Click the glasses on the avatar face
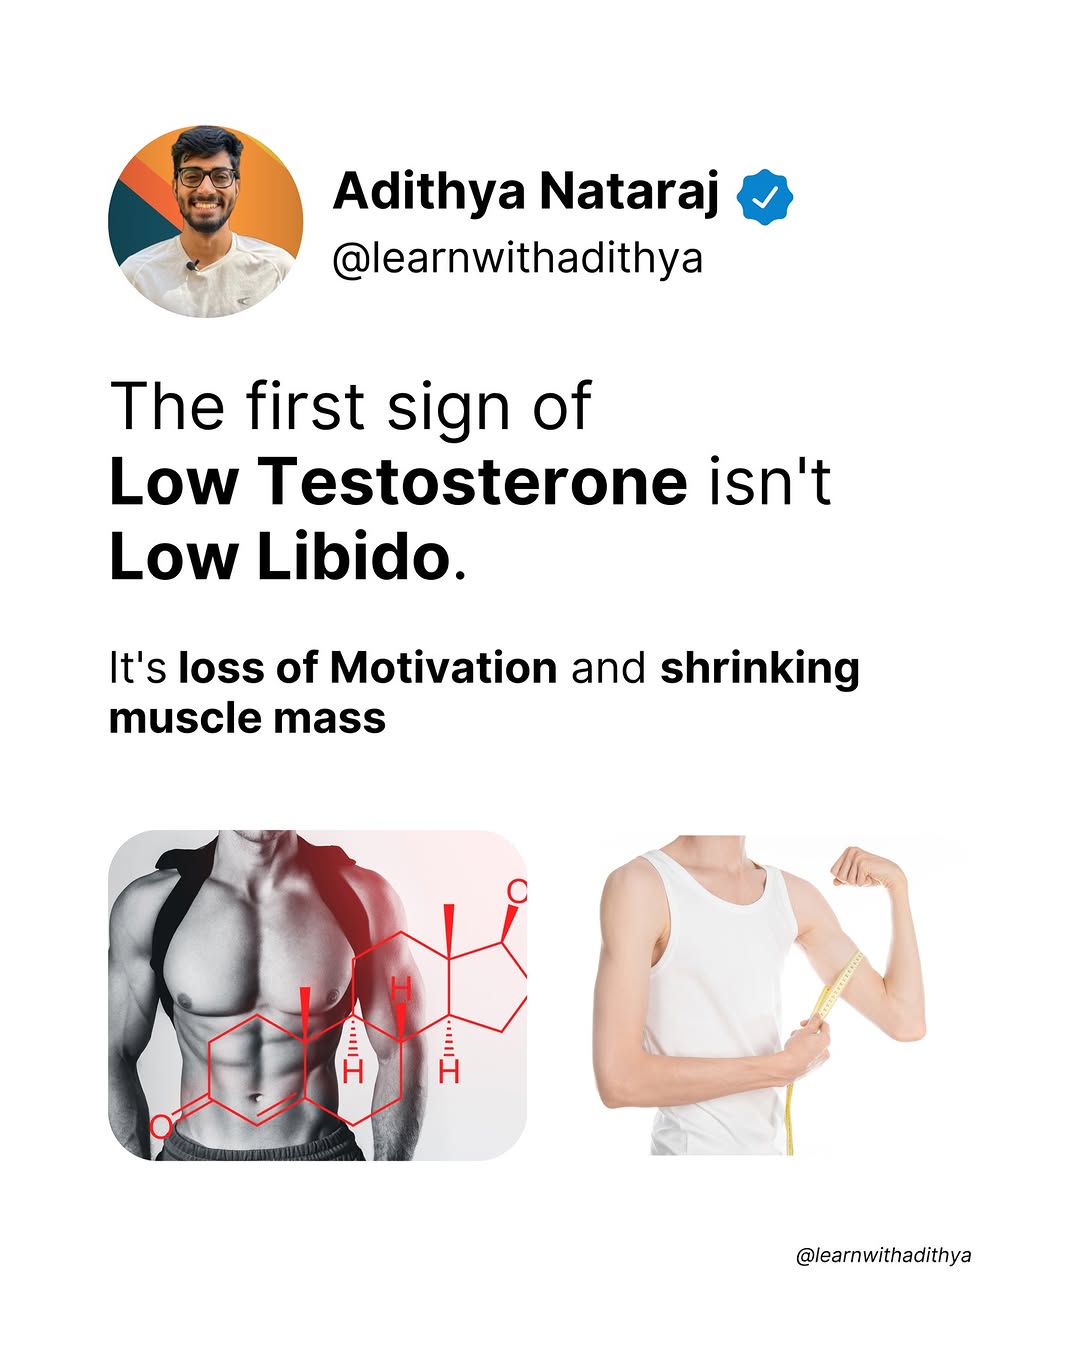The width and height of the screenshot is (1080, 1351). click(206, 179)
